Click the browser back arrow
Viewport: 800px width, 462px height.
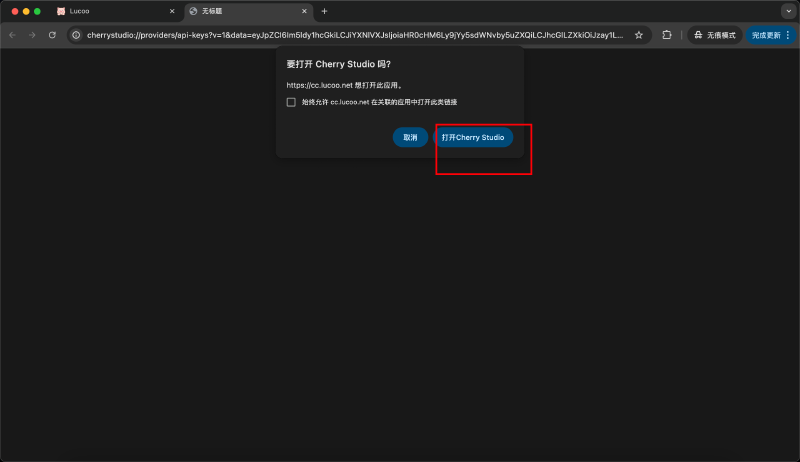[13, 35]
